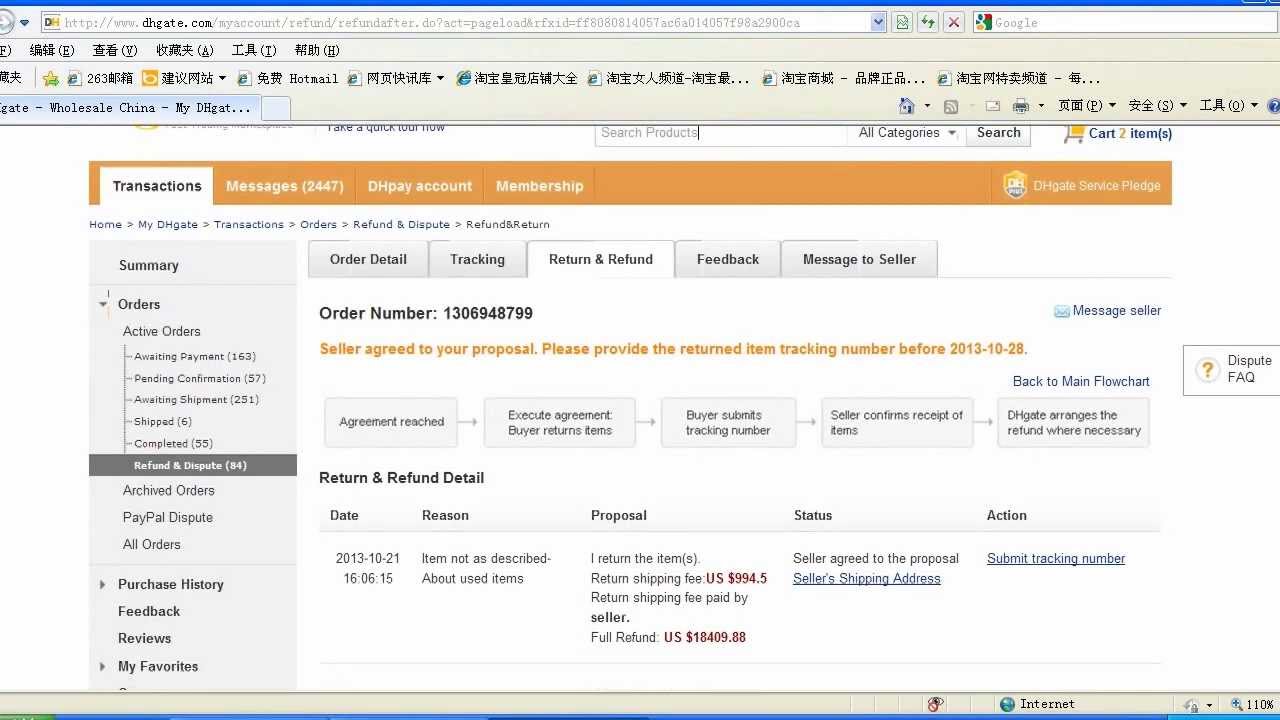1280x720 pixels.
Task: Open the 收藏夹(A) Favorites menu
Action: [x=185, y=50]
